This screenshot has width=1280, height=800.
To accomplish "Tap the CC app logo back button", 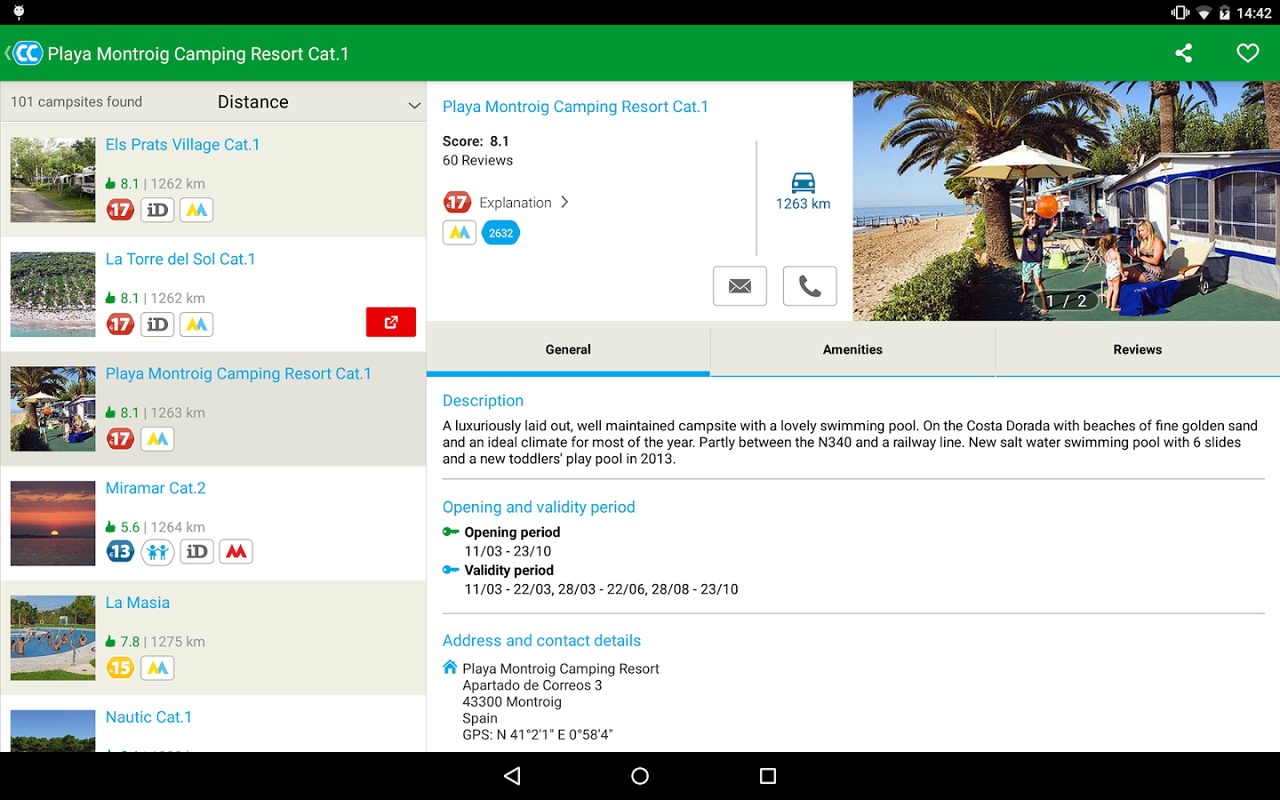I will pos(24,53).
